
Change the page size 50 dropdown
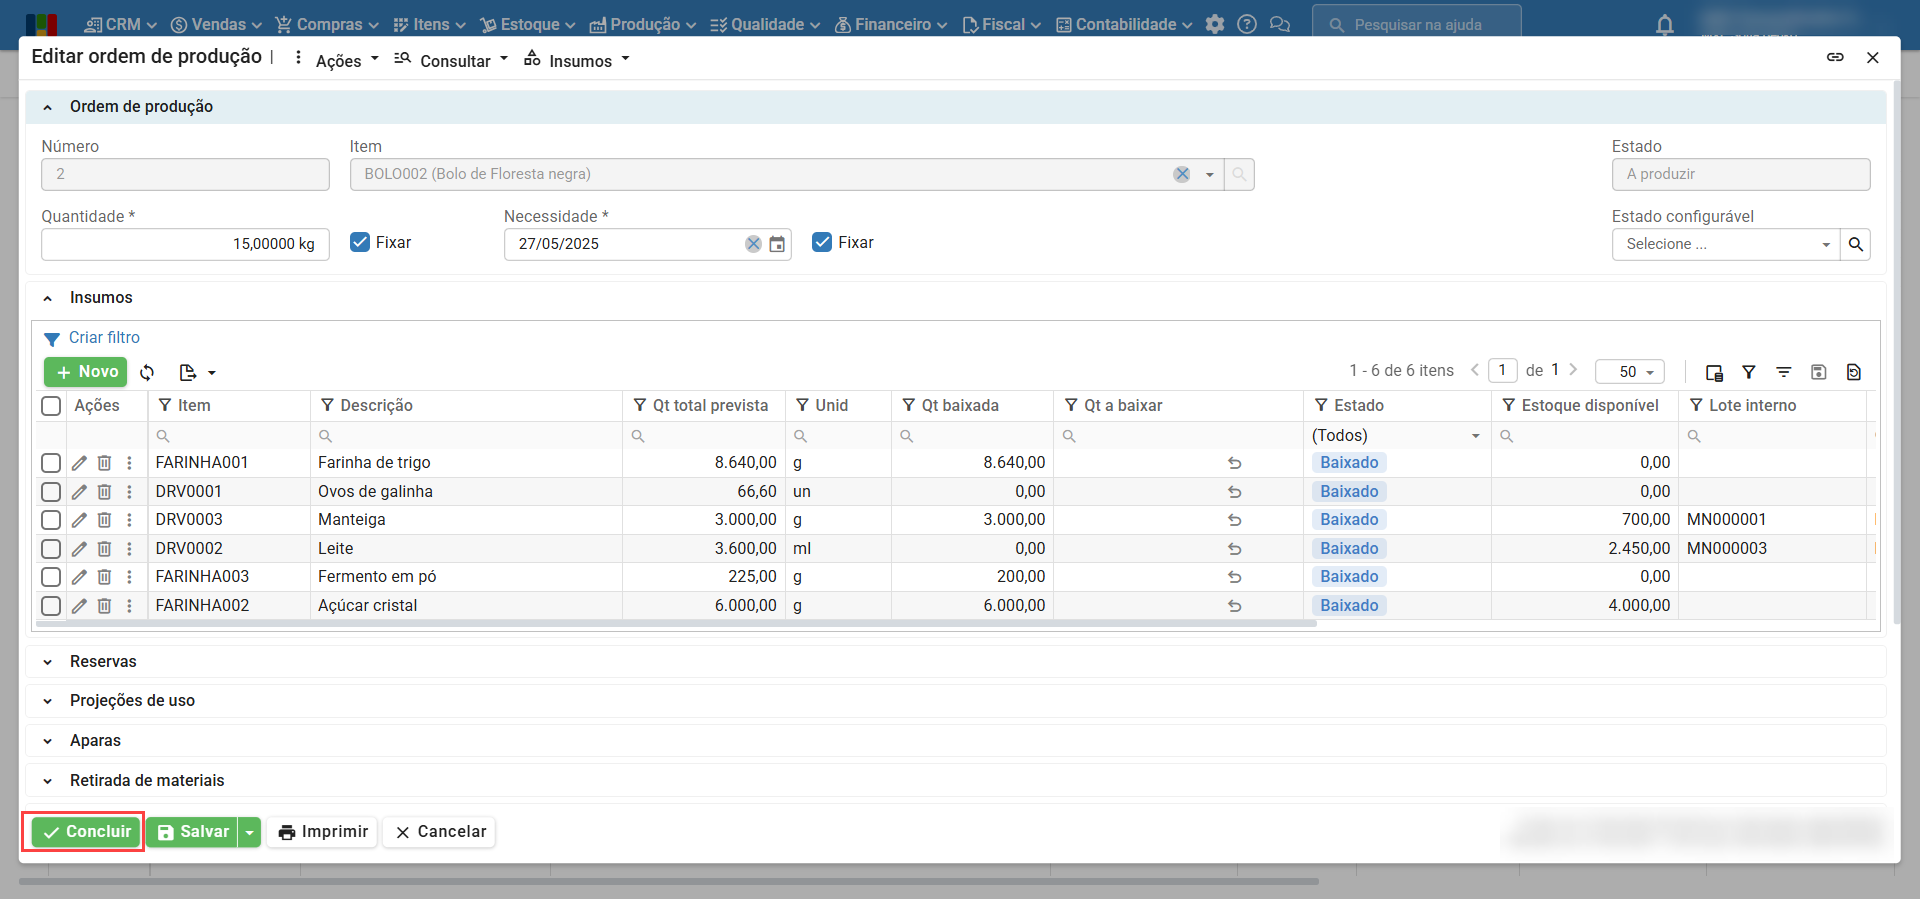coord(1630,372)
